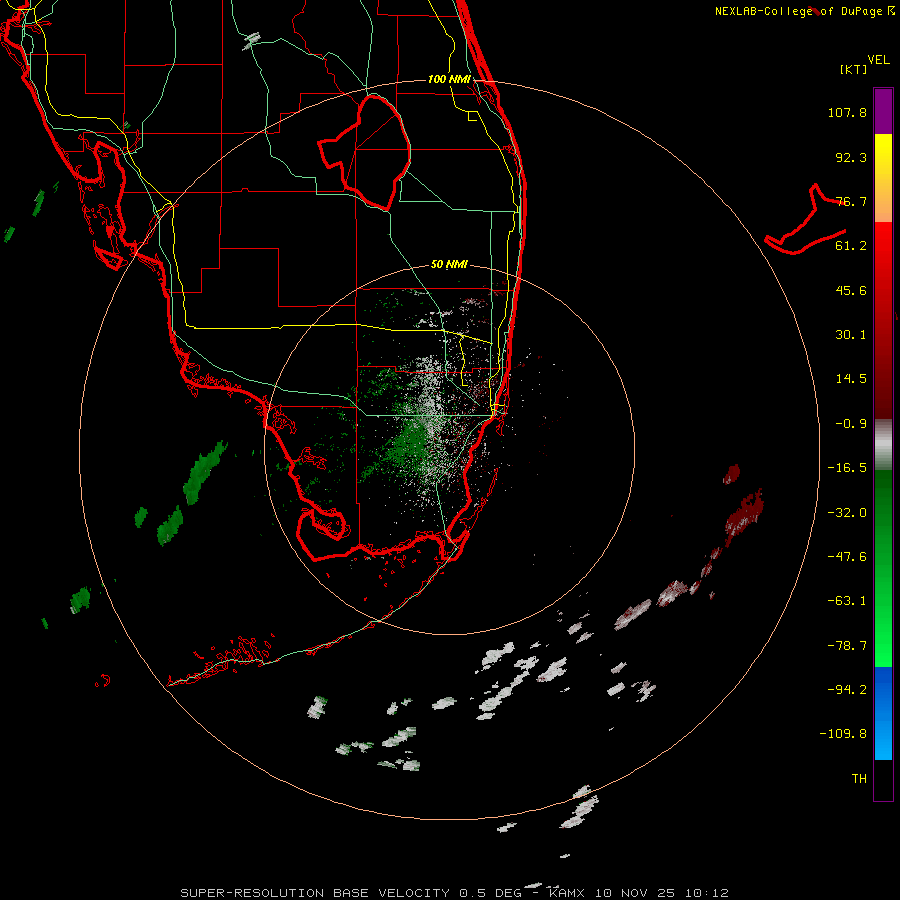
Task: Select the -63.1 legend value
Action: tap(847, 601)
